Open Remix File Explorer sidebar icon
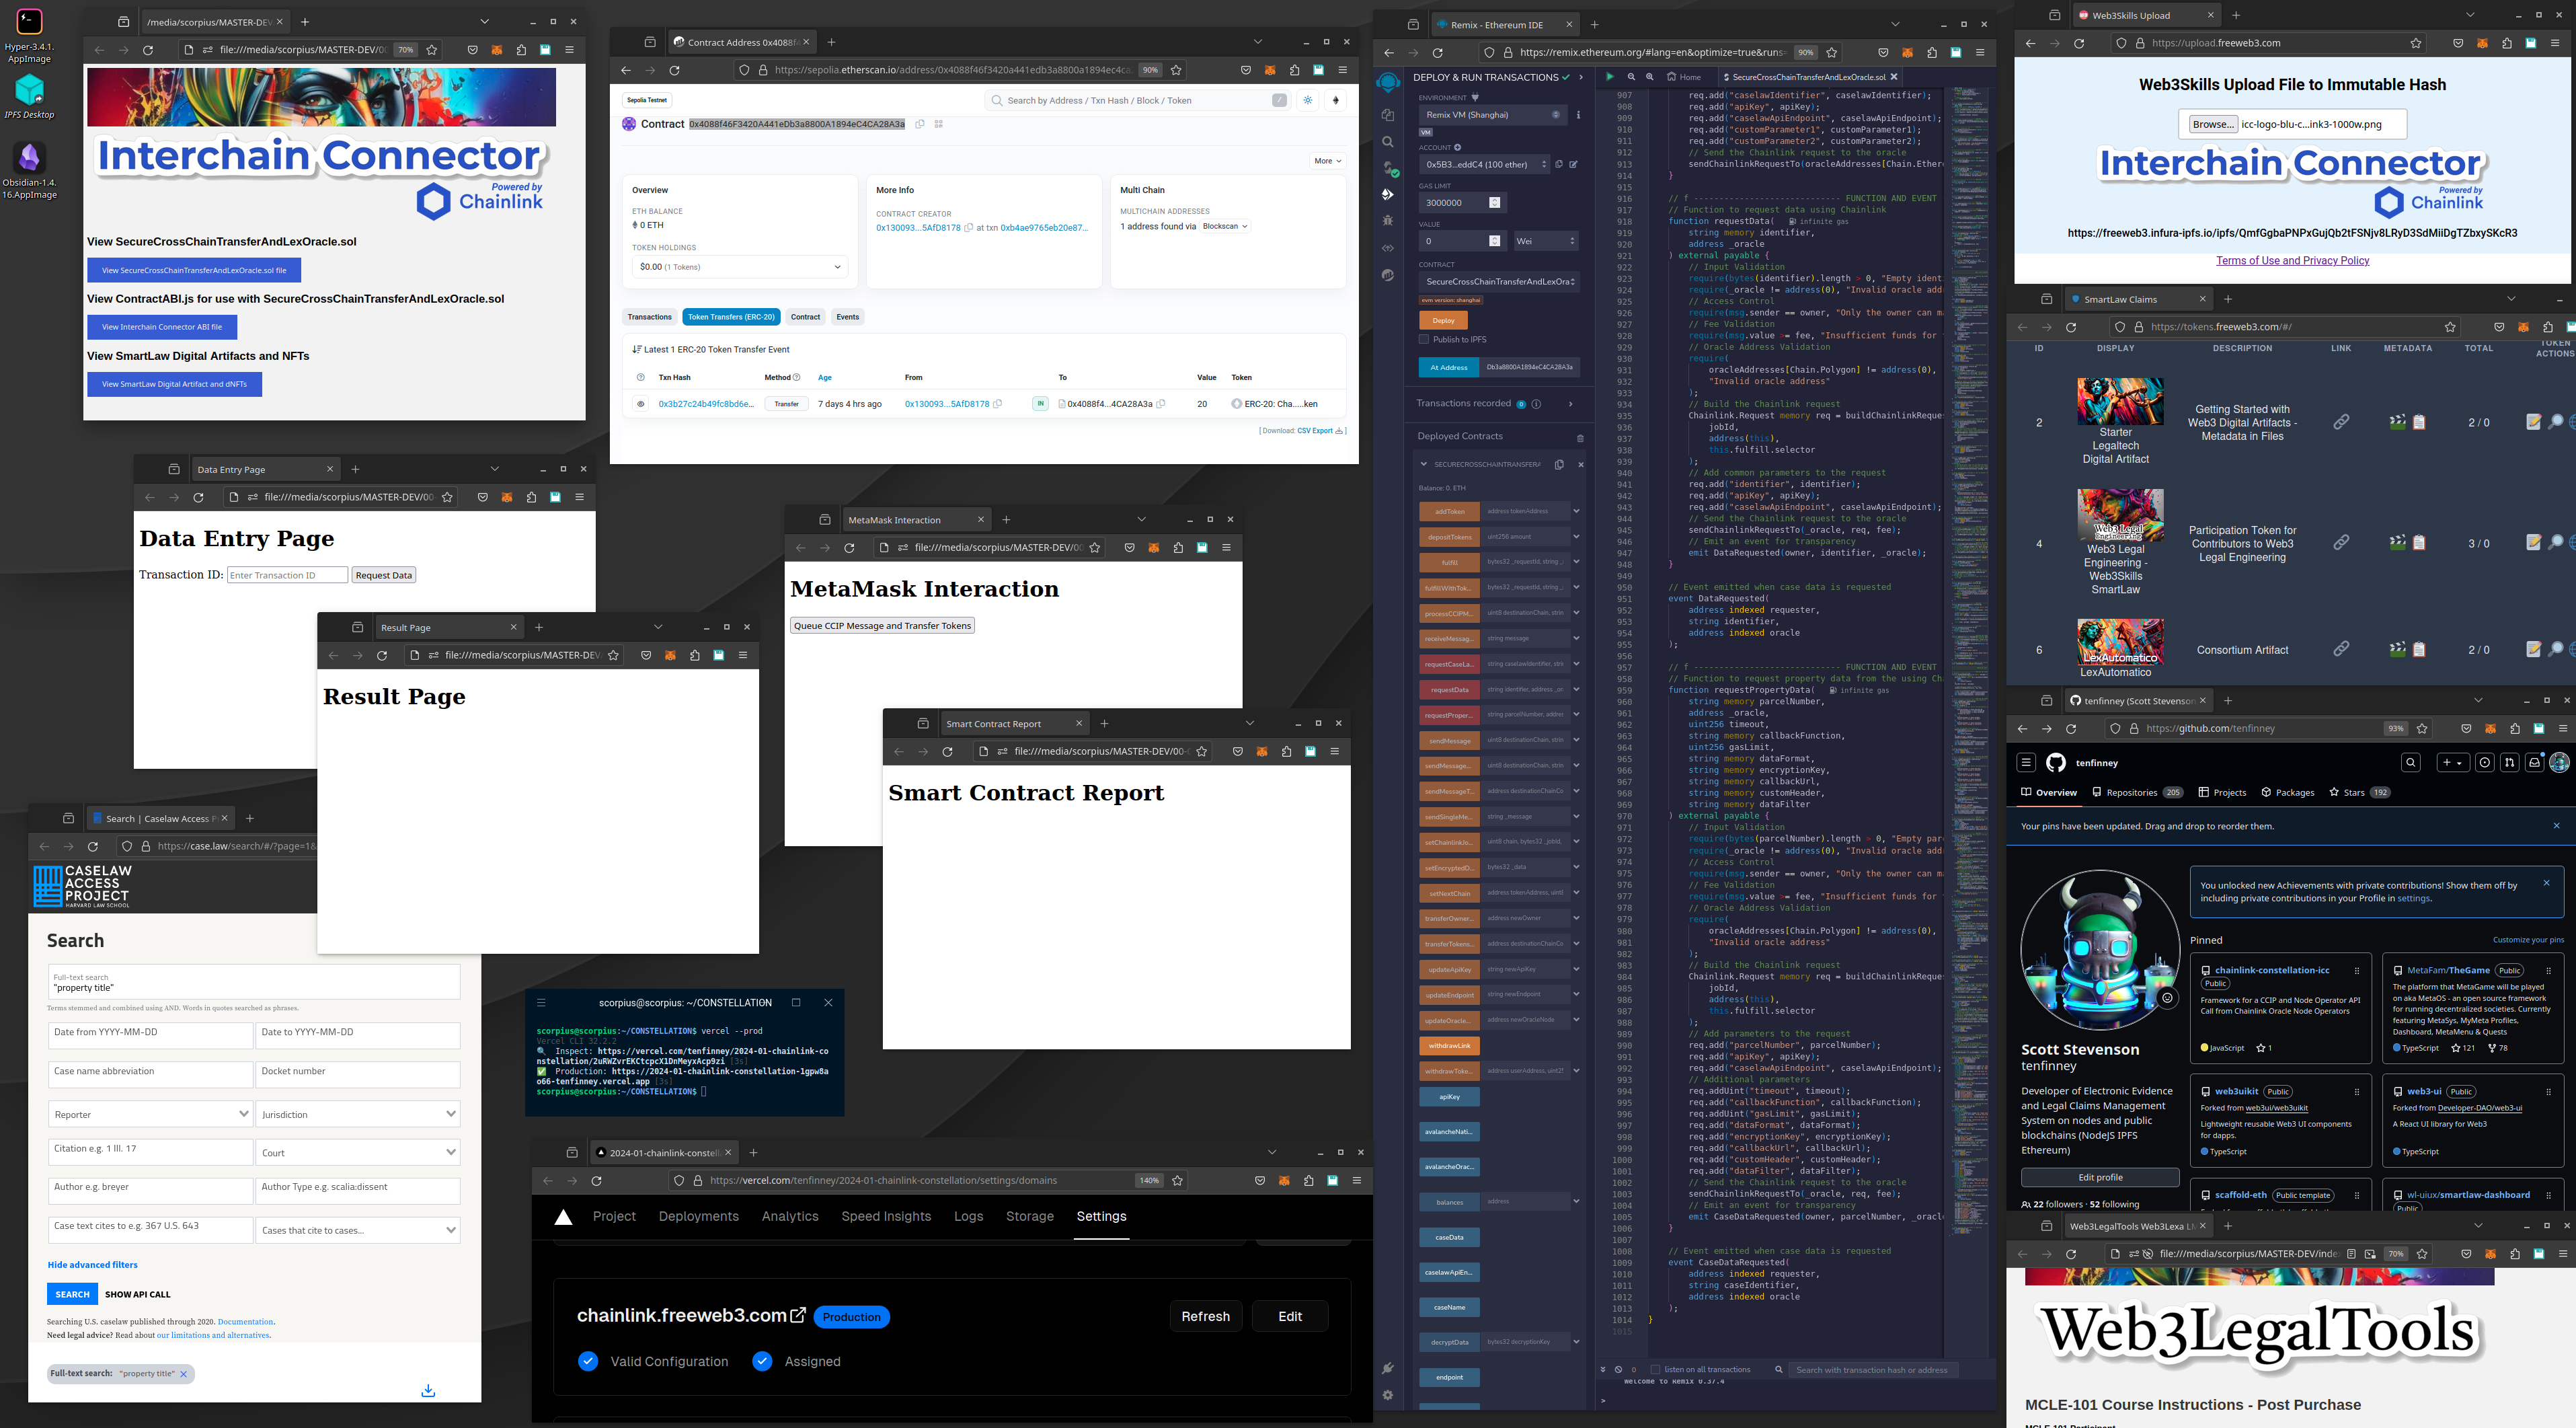Image resolution: width=2576 pixels, height=1428 pixels. click(1388, 115)
